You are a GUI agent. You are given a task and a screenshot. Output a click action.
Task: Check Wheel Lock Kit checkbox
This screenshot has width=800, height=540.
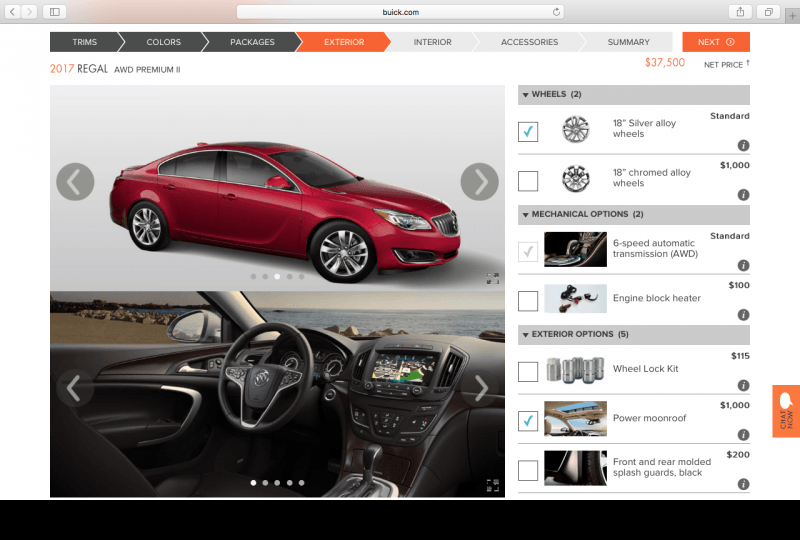[528, 372]
